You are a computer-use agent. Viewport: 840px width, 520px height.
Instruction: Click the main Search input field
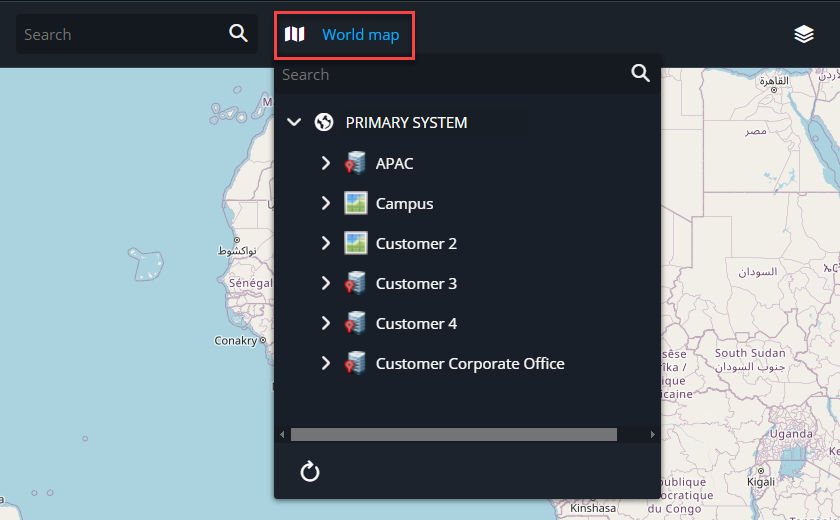point(120,34)
